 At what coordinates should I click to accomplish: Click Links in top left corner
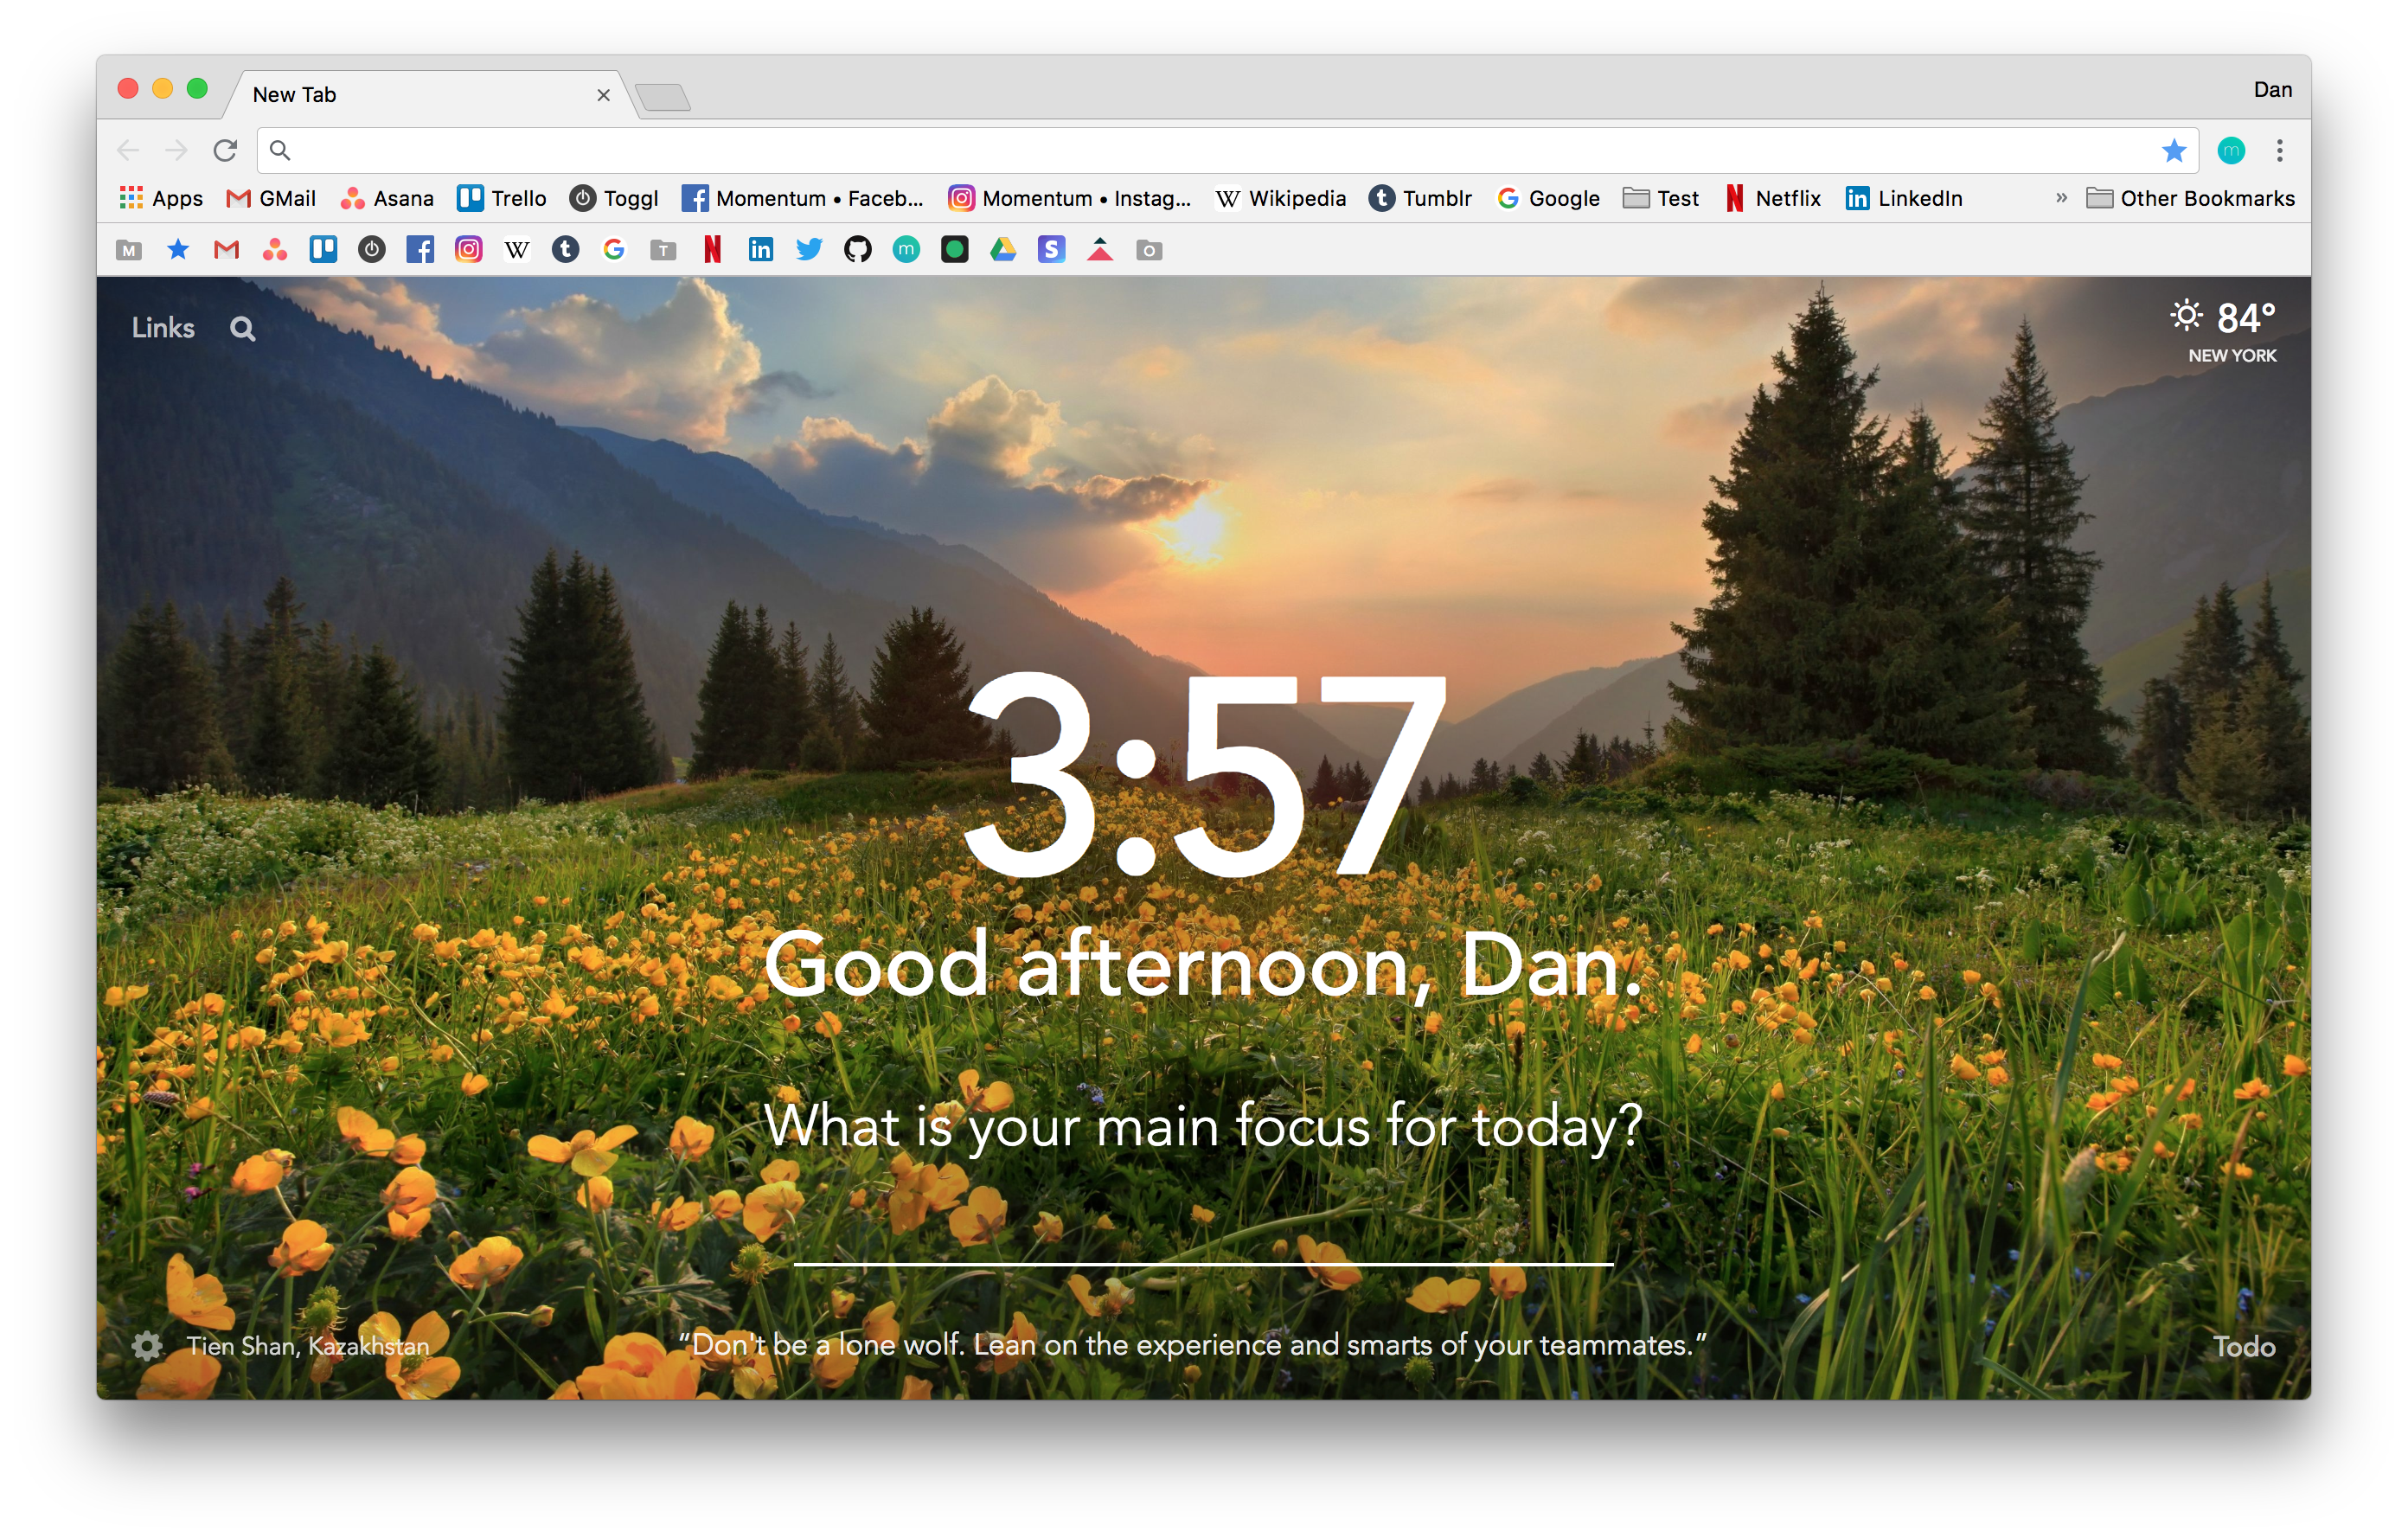pyautogui.click(x=163, y=329)
